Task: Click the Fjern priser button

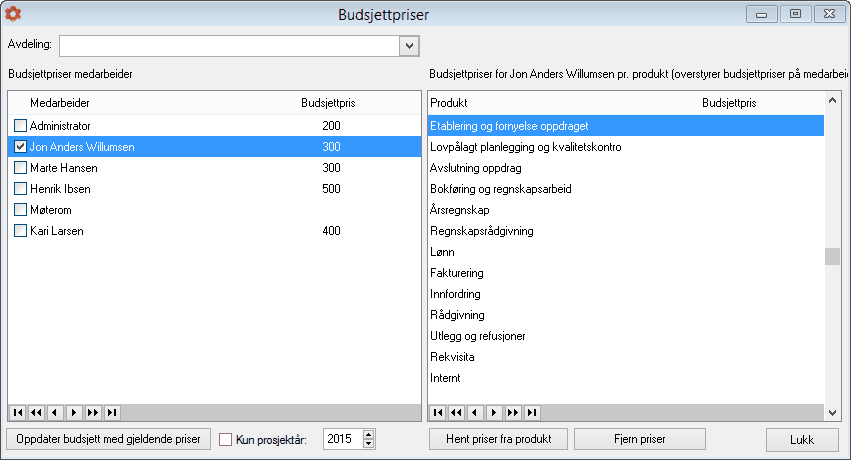Action: coord(640,439)
